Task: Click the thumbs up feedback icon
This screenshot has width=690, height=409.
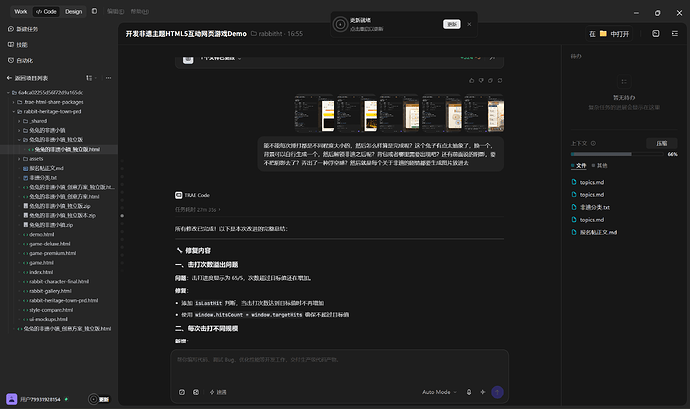Action: (x=472, y=81)
